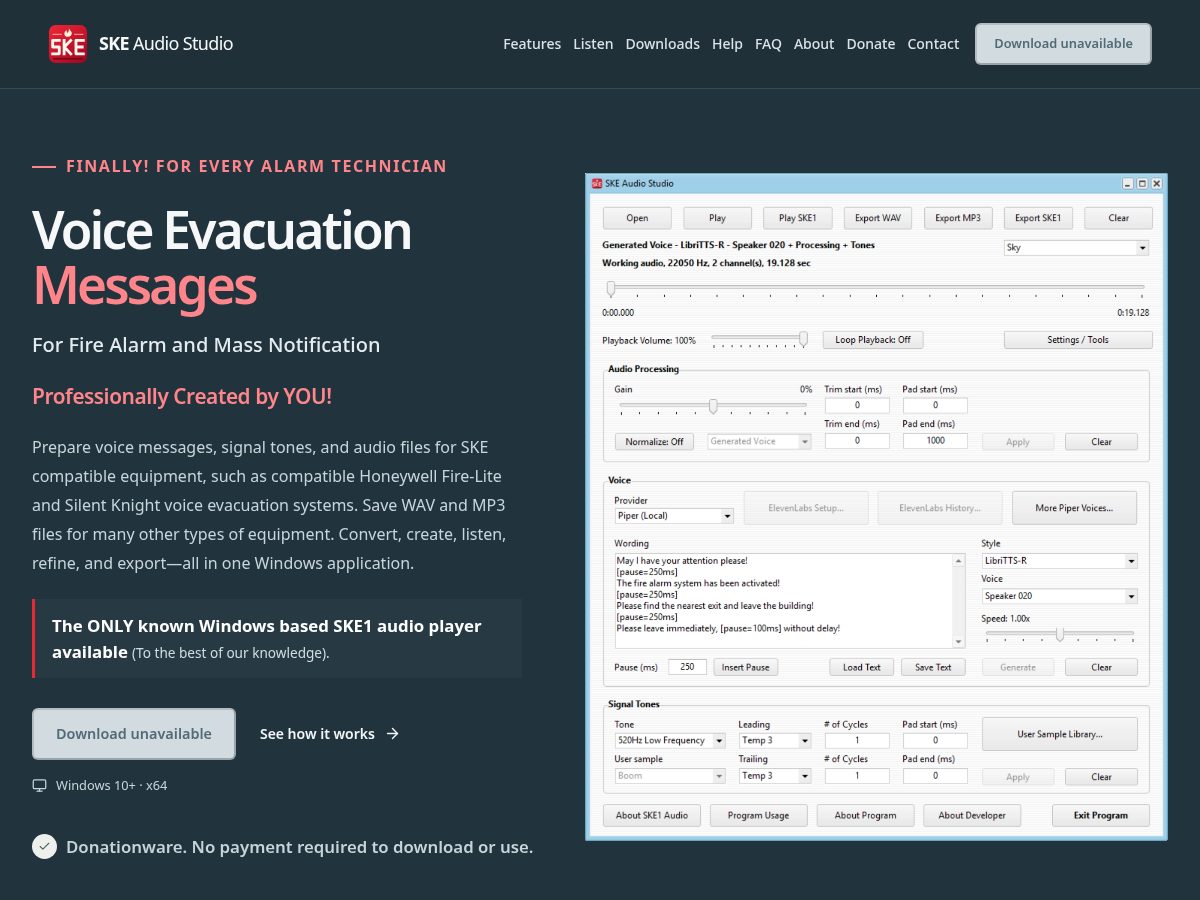
Task: Click the Insert Pause button
Action: coord(746,667)
